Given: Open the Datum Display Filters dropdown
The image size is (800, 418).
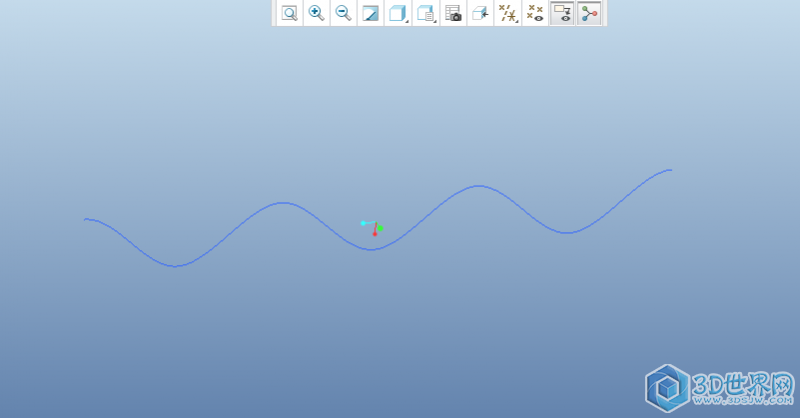Looking at the screenshot, I should [508, 13].
